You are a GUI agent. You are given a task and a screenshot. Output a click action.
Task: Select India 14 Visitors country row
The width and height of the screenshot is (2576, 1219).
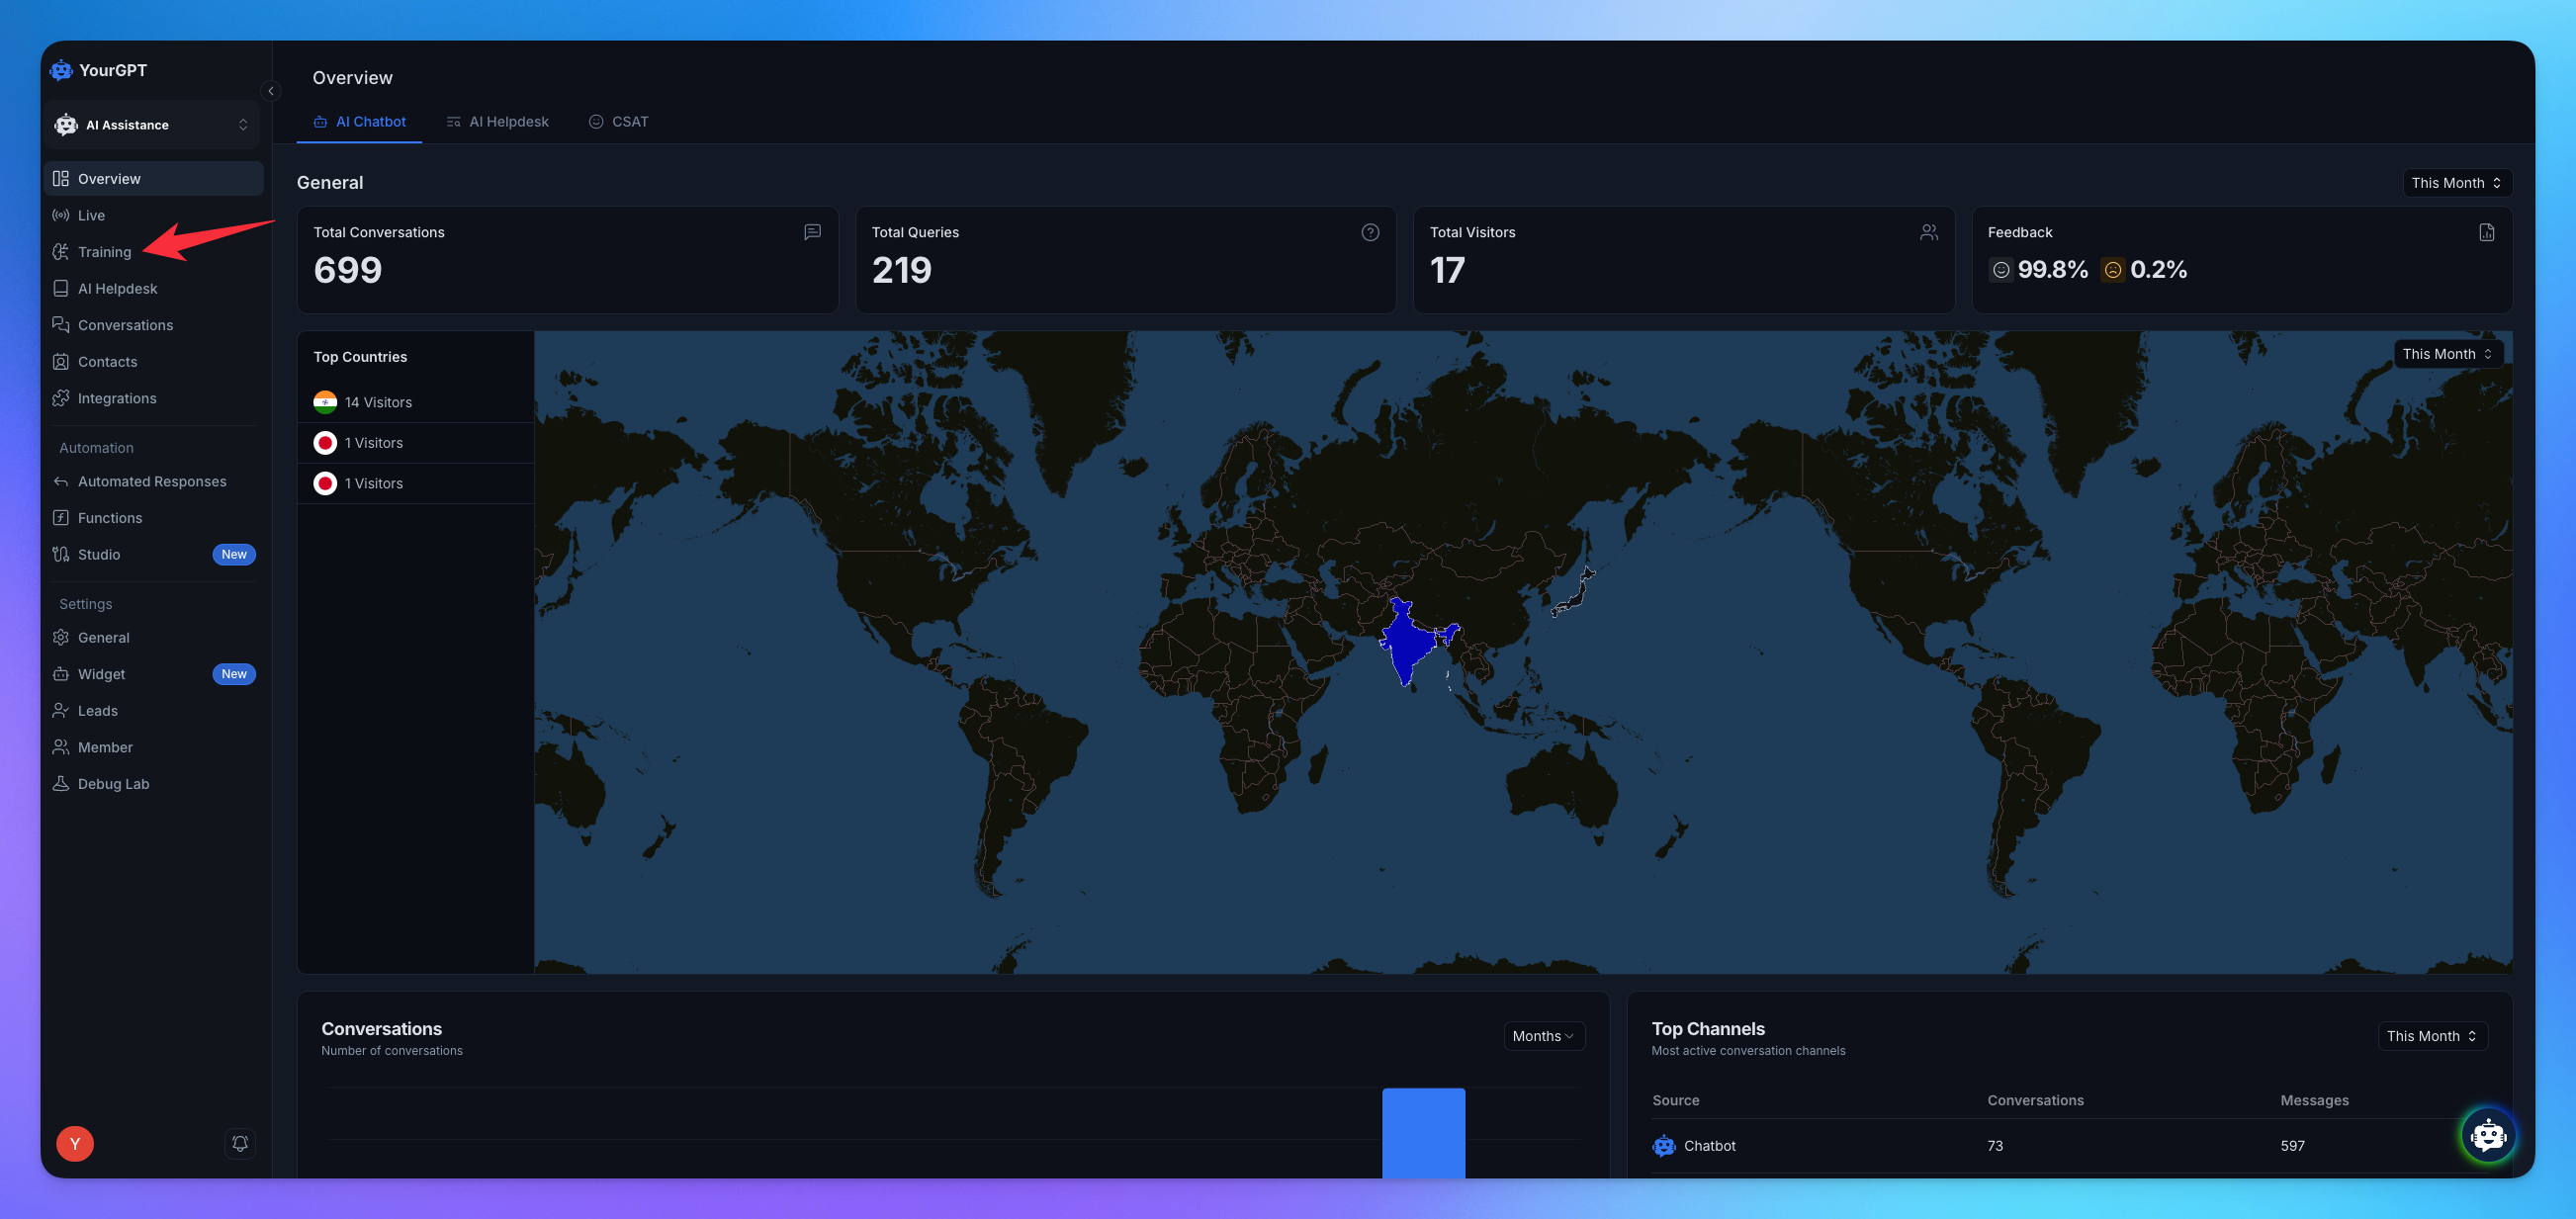378,402
